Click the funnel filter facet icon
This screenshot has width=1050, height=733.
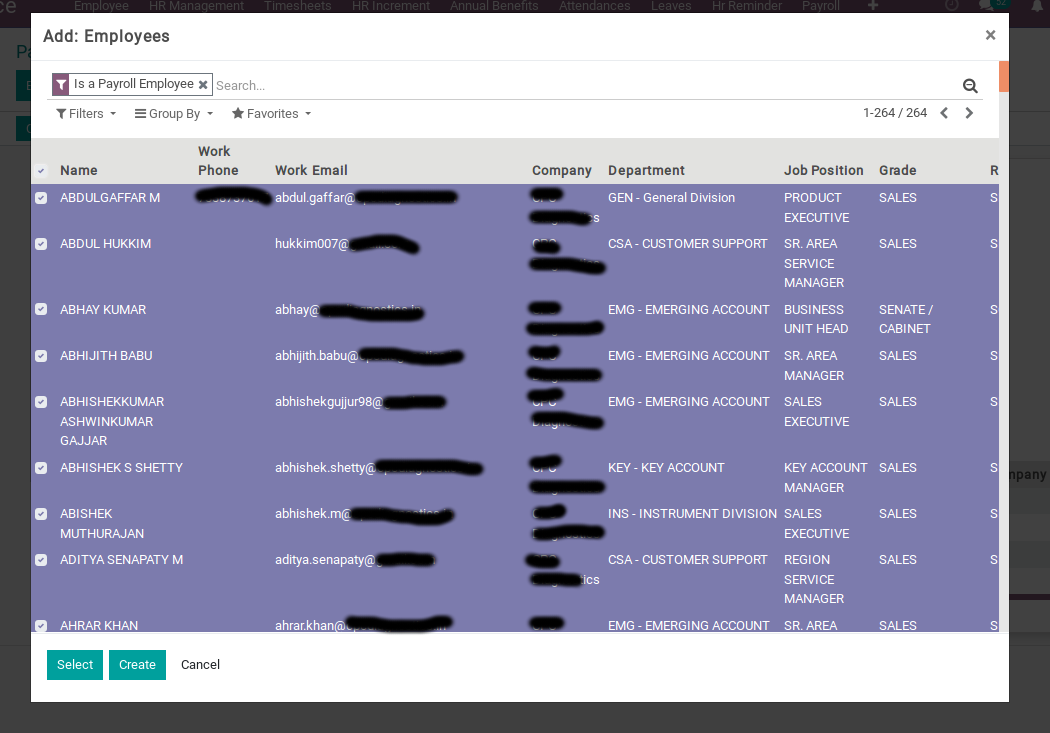(x=61, y=85)
